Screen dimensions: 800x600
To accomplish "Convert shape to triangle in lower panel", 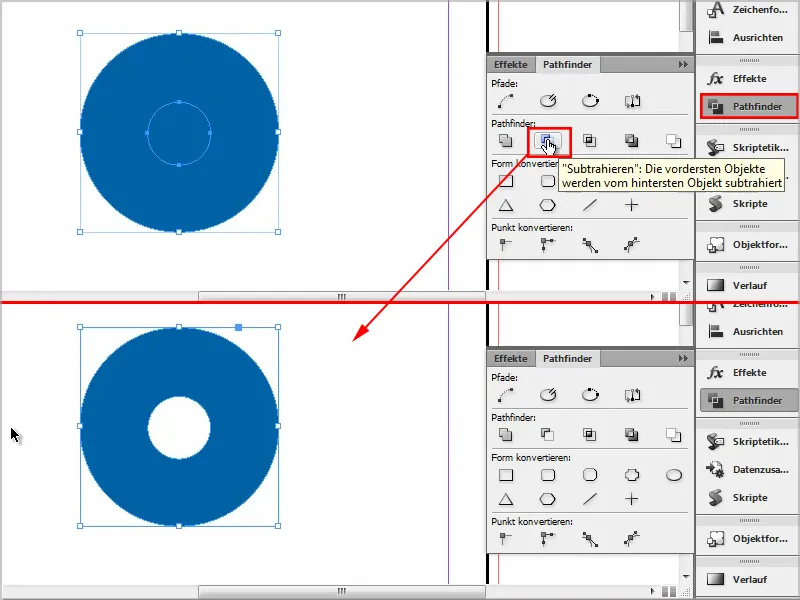I will 506,499.
